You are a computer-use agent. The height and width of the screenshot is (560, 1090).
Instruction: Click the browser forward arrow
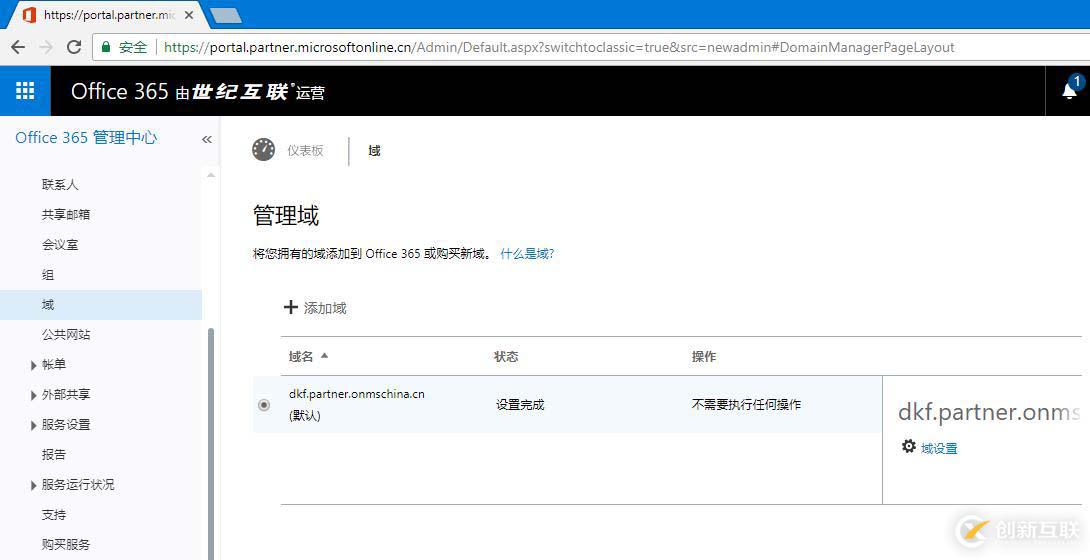point(46,47)
